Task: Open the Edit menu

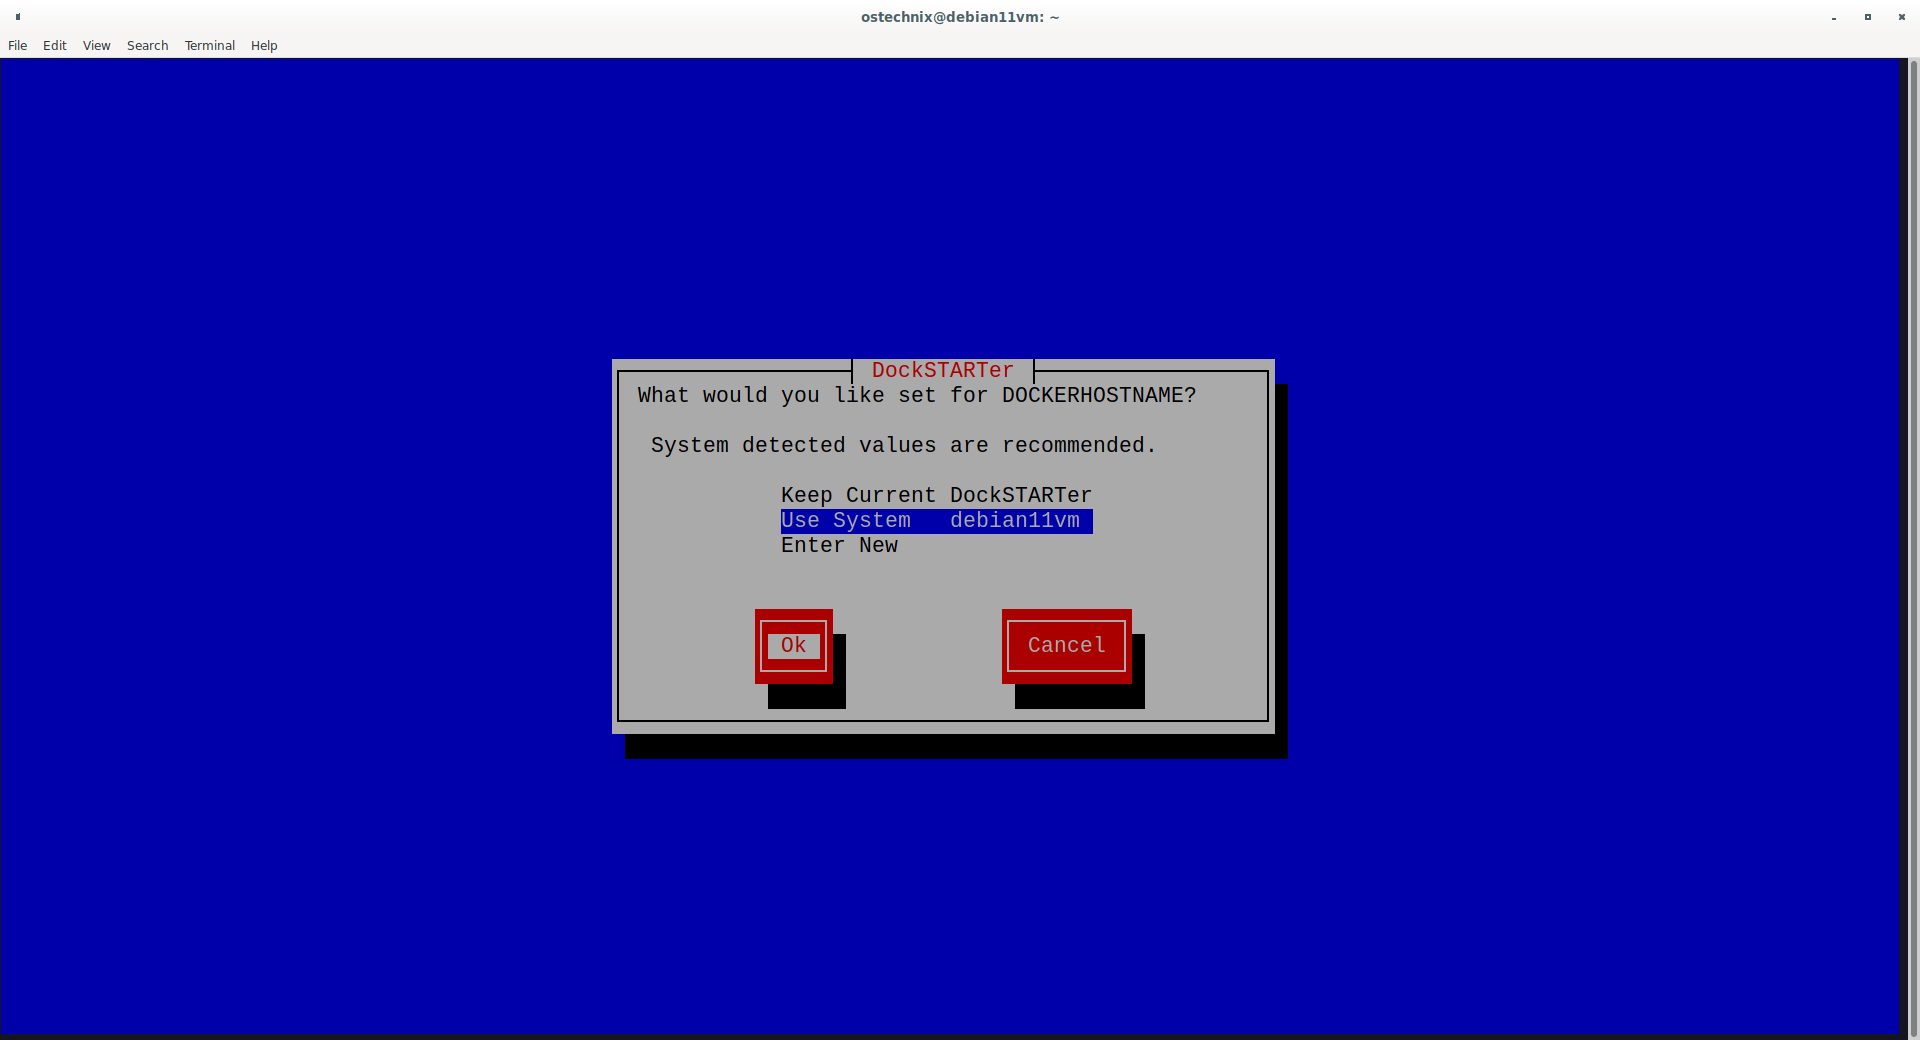Action: [x=55, y=46]
